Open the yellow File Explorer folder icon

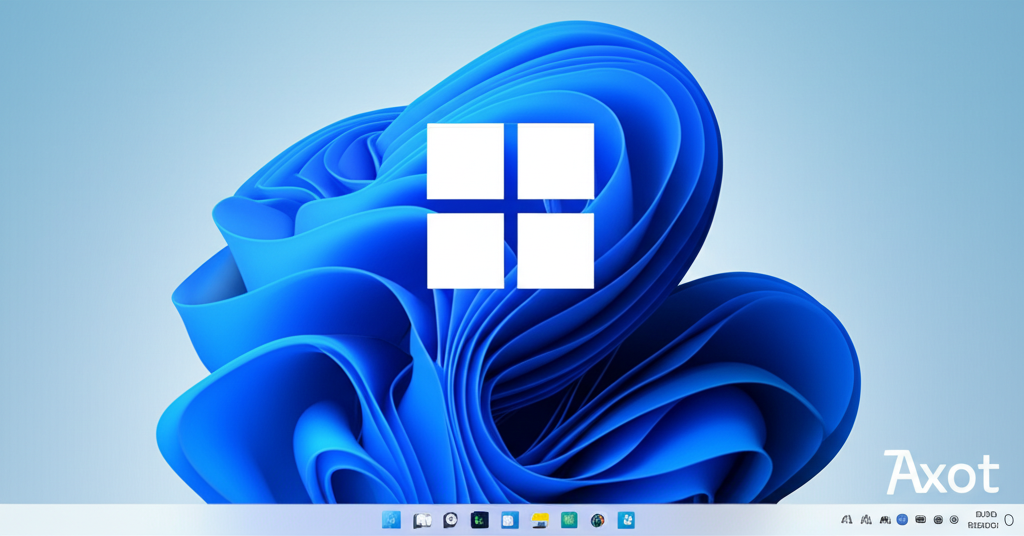pyautogui.click(x=540, y=520)
